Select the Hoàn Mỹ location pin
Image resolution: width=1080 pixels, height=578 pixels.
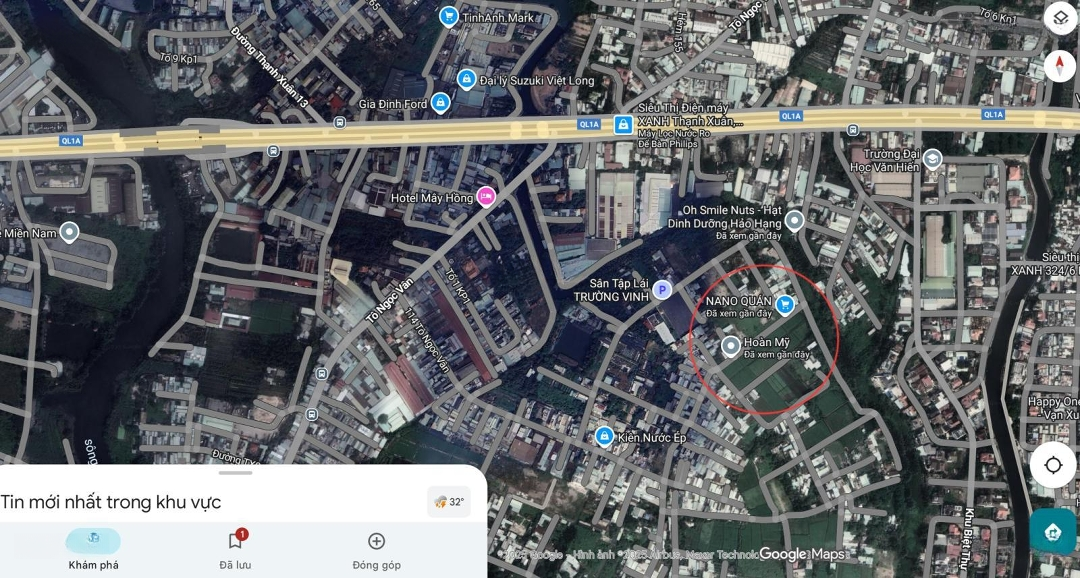click(731, 347)
